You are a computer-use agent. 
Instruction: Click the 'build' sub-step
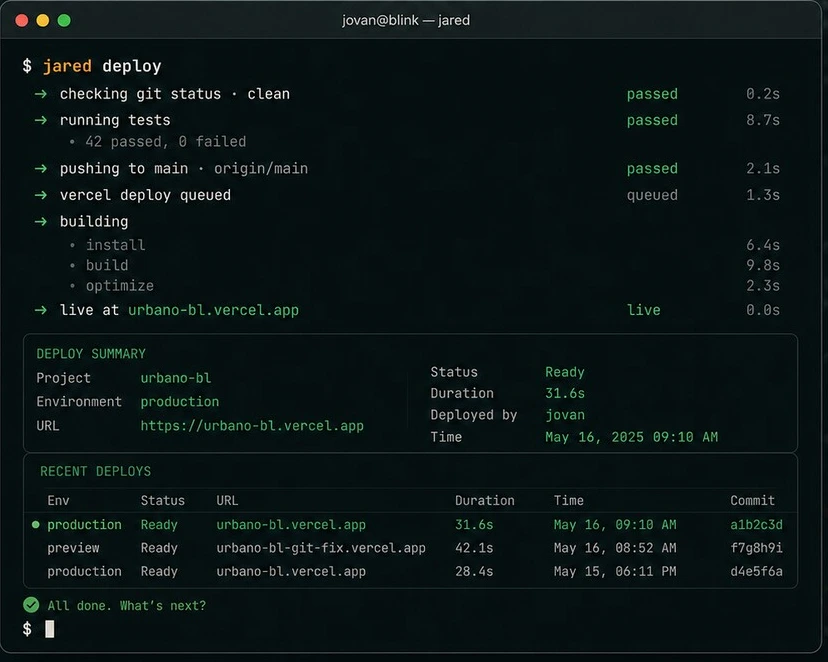point(107,265)
